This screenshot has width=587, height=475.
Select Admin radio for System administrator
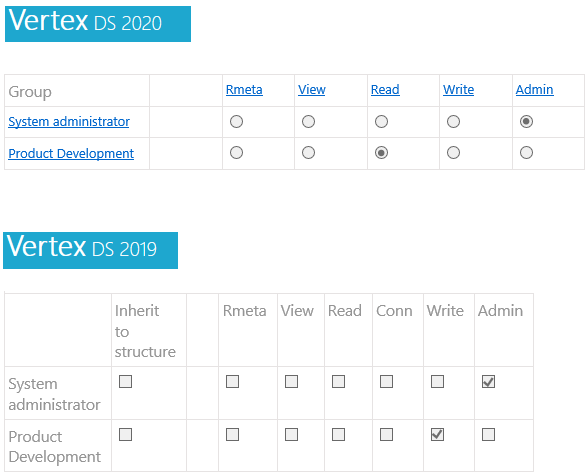coord(526,122)
